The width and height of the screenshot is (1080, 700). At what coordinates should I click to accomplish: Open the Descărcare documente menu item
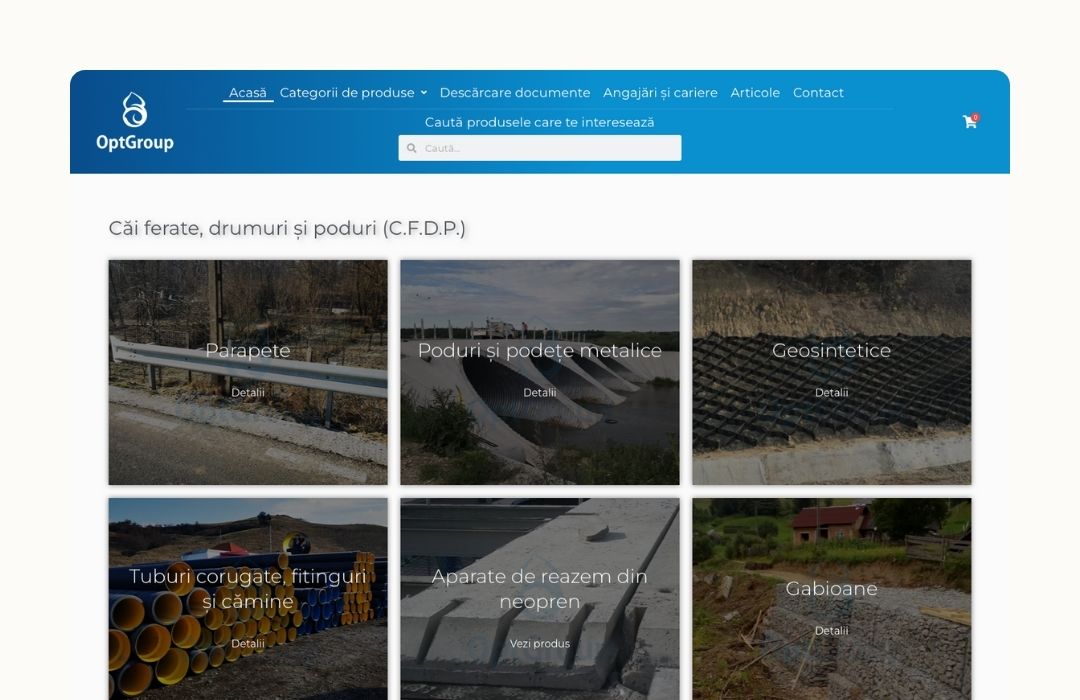515,92
